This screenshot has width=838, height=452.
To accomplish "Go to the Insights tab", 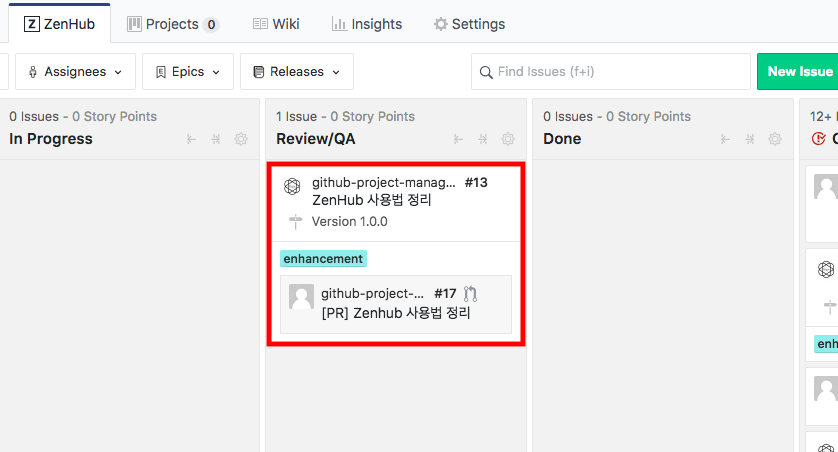I will [367, 24].
